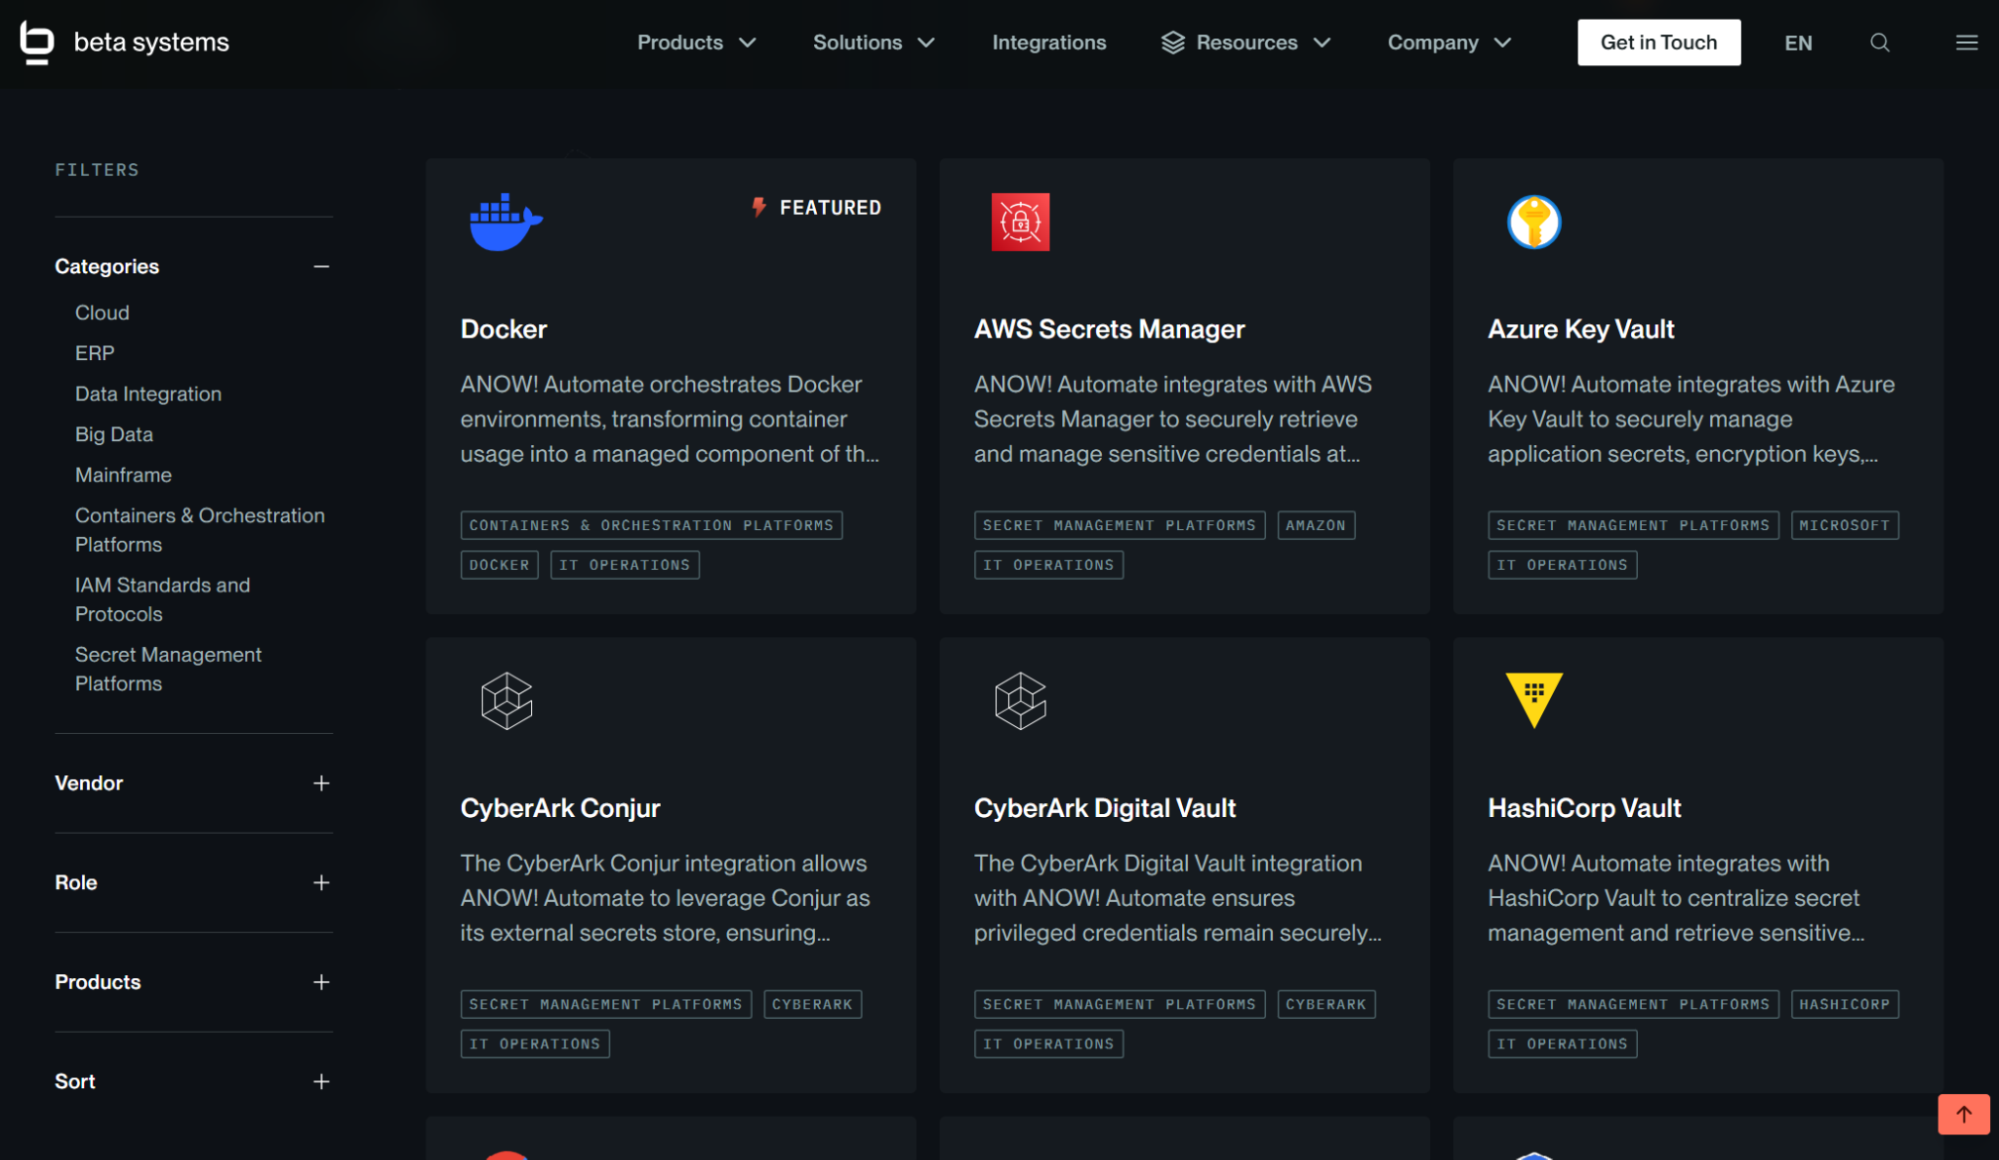Click IT Operations tag on HashiCorp Vault card
Viewport: 1999px width, 1160px height.
(1562, 1044)
